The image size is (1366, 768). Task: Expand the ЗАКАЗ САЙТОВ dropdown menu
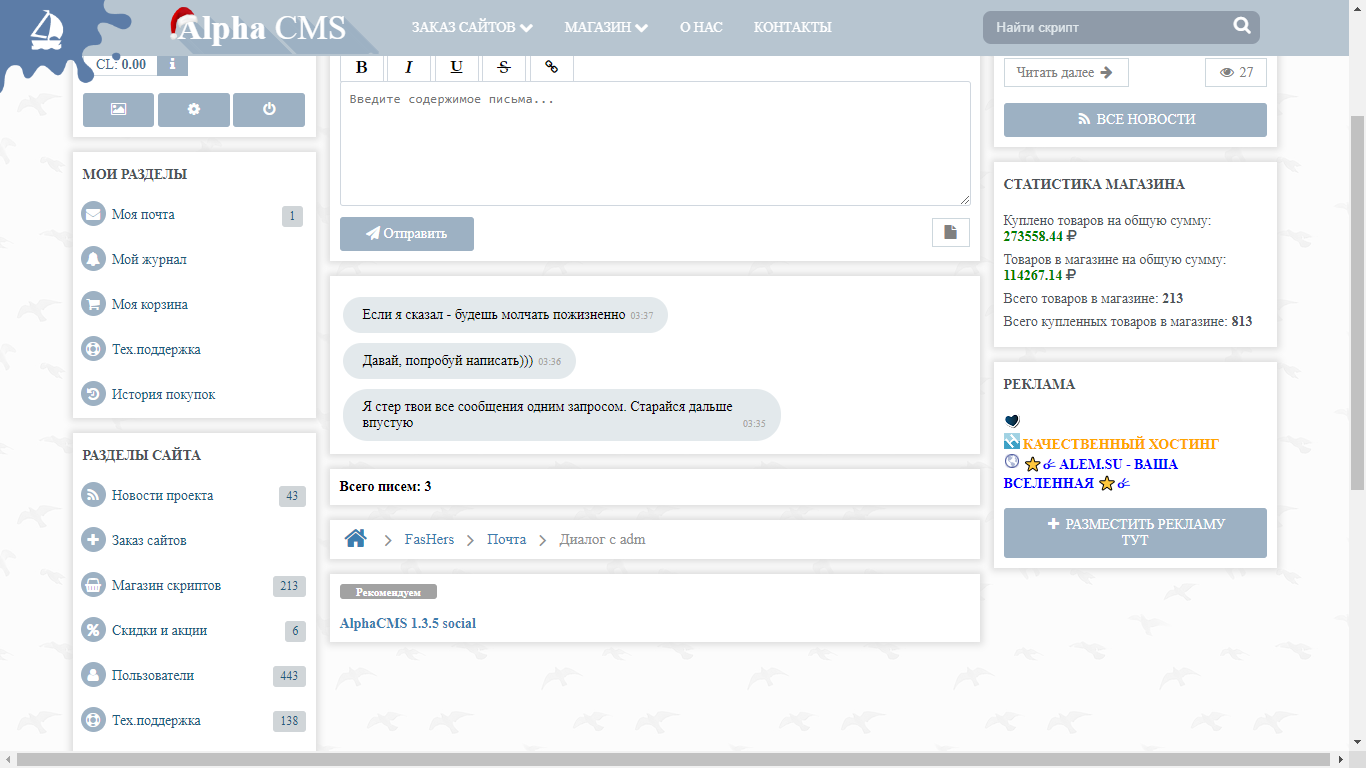[x=471, y=27]
